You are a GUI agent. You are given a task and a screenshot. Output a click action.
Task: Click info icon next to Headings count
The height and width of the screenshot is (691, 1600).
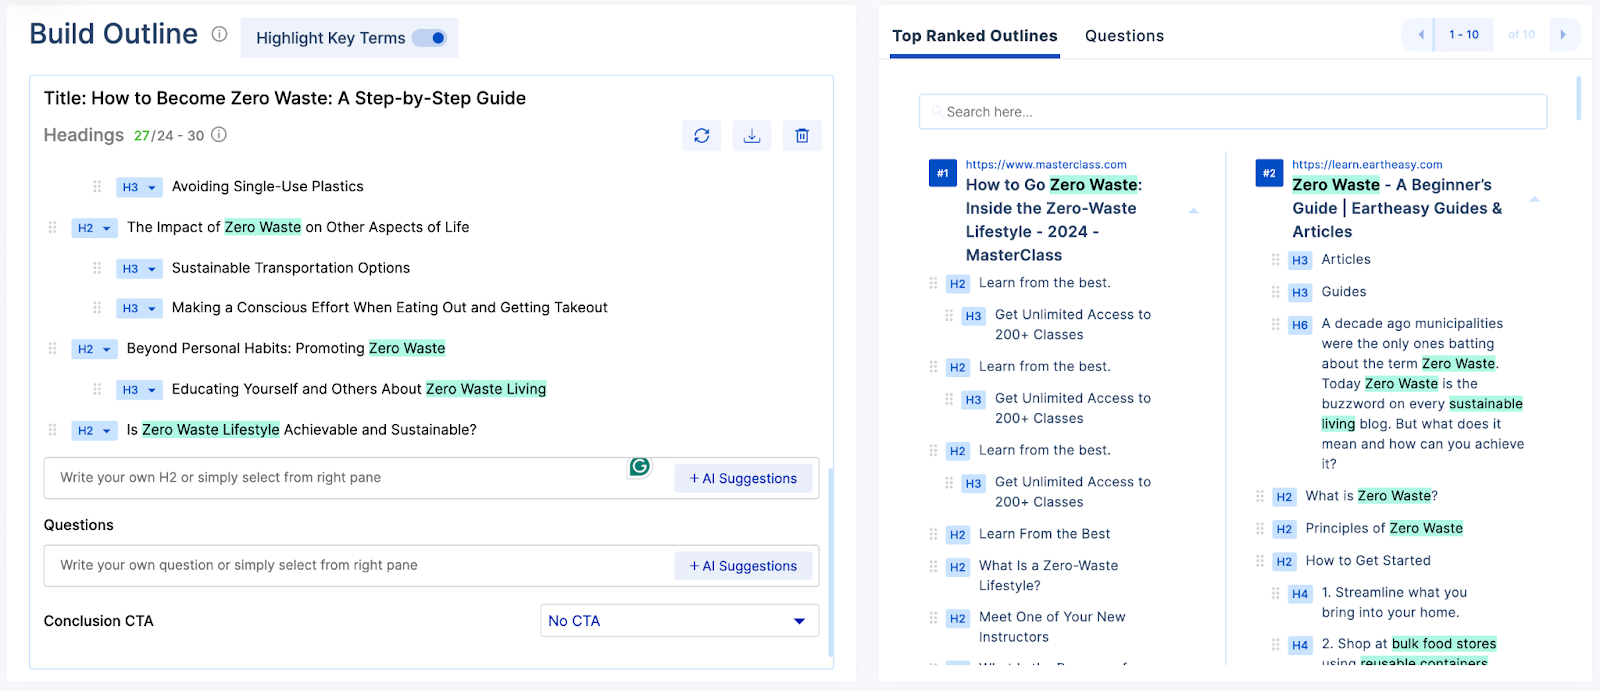click(x=219, y=134)
